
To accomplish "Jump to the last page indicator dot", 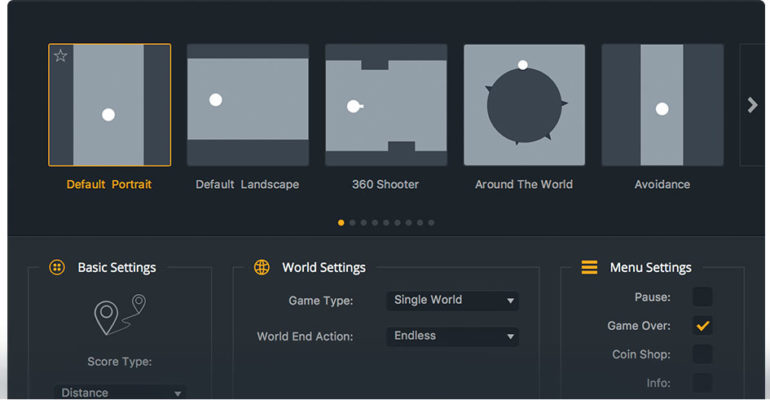I will [431, 223].
